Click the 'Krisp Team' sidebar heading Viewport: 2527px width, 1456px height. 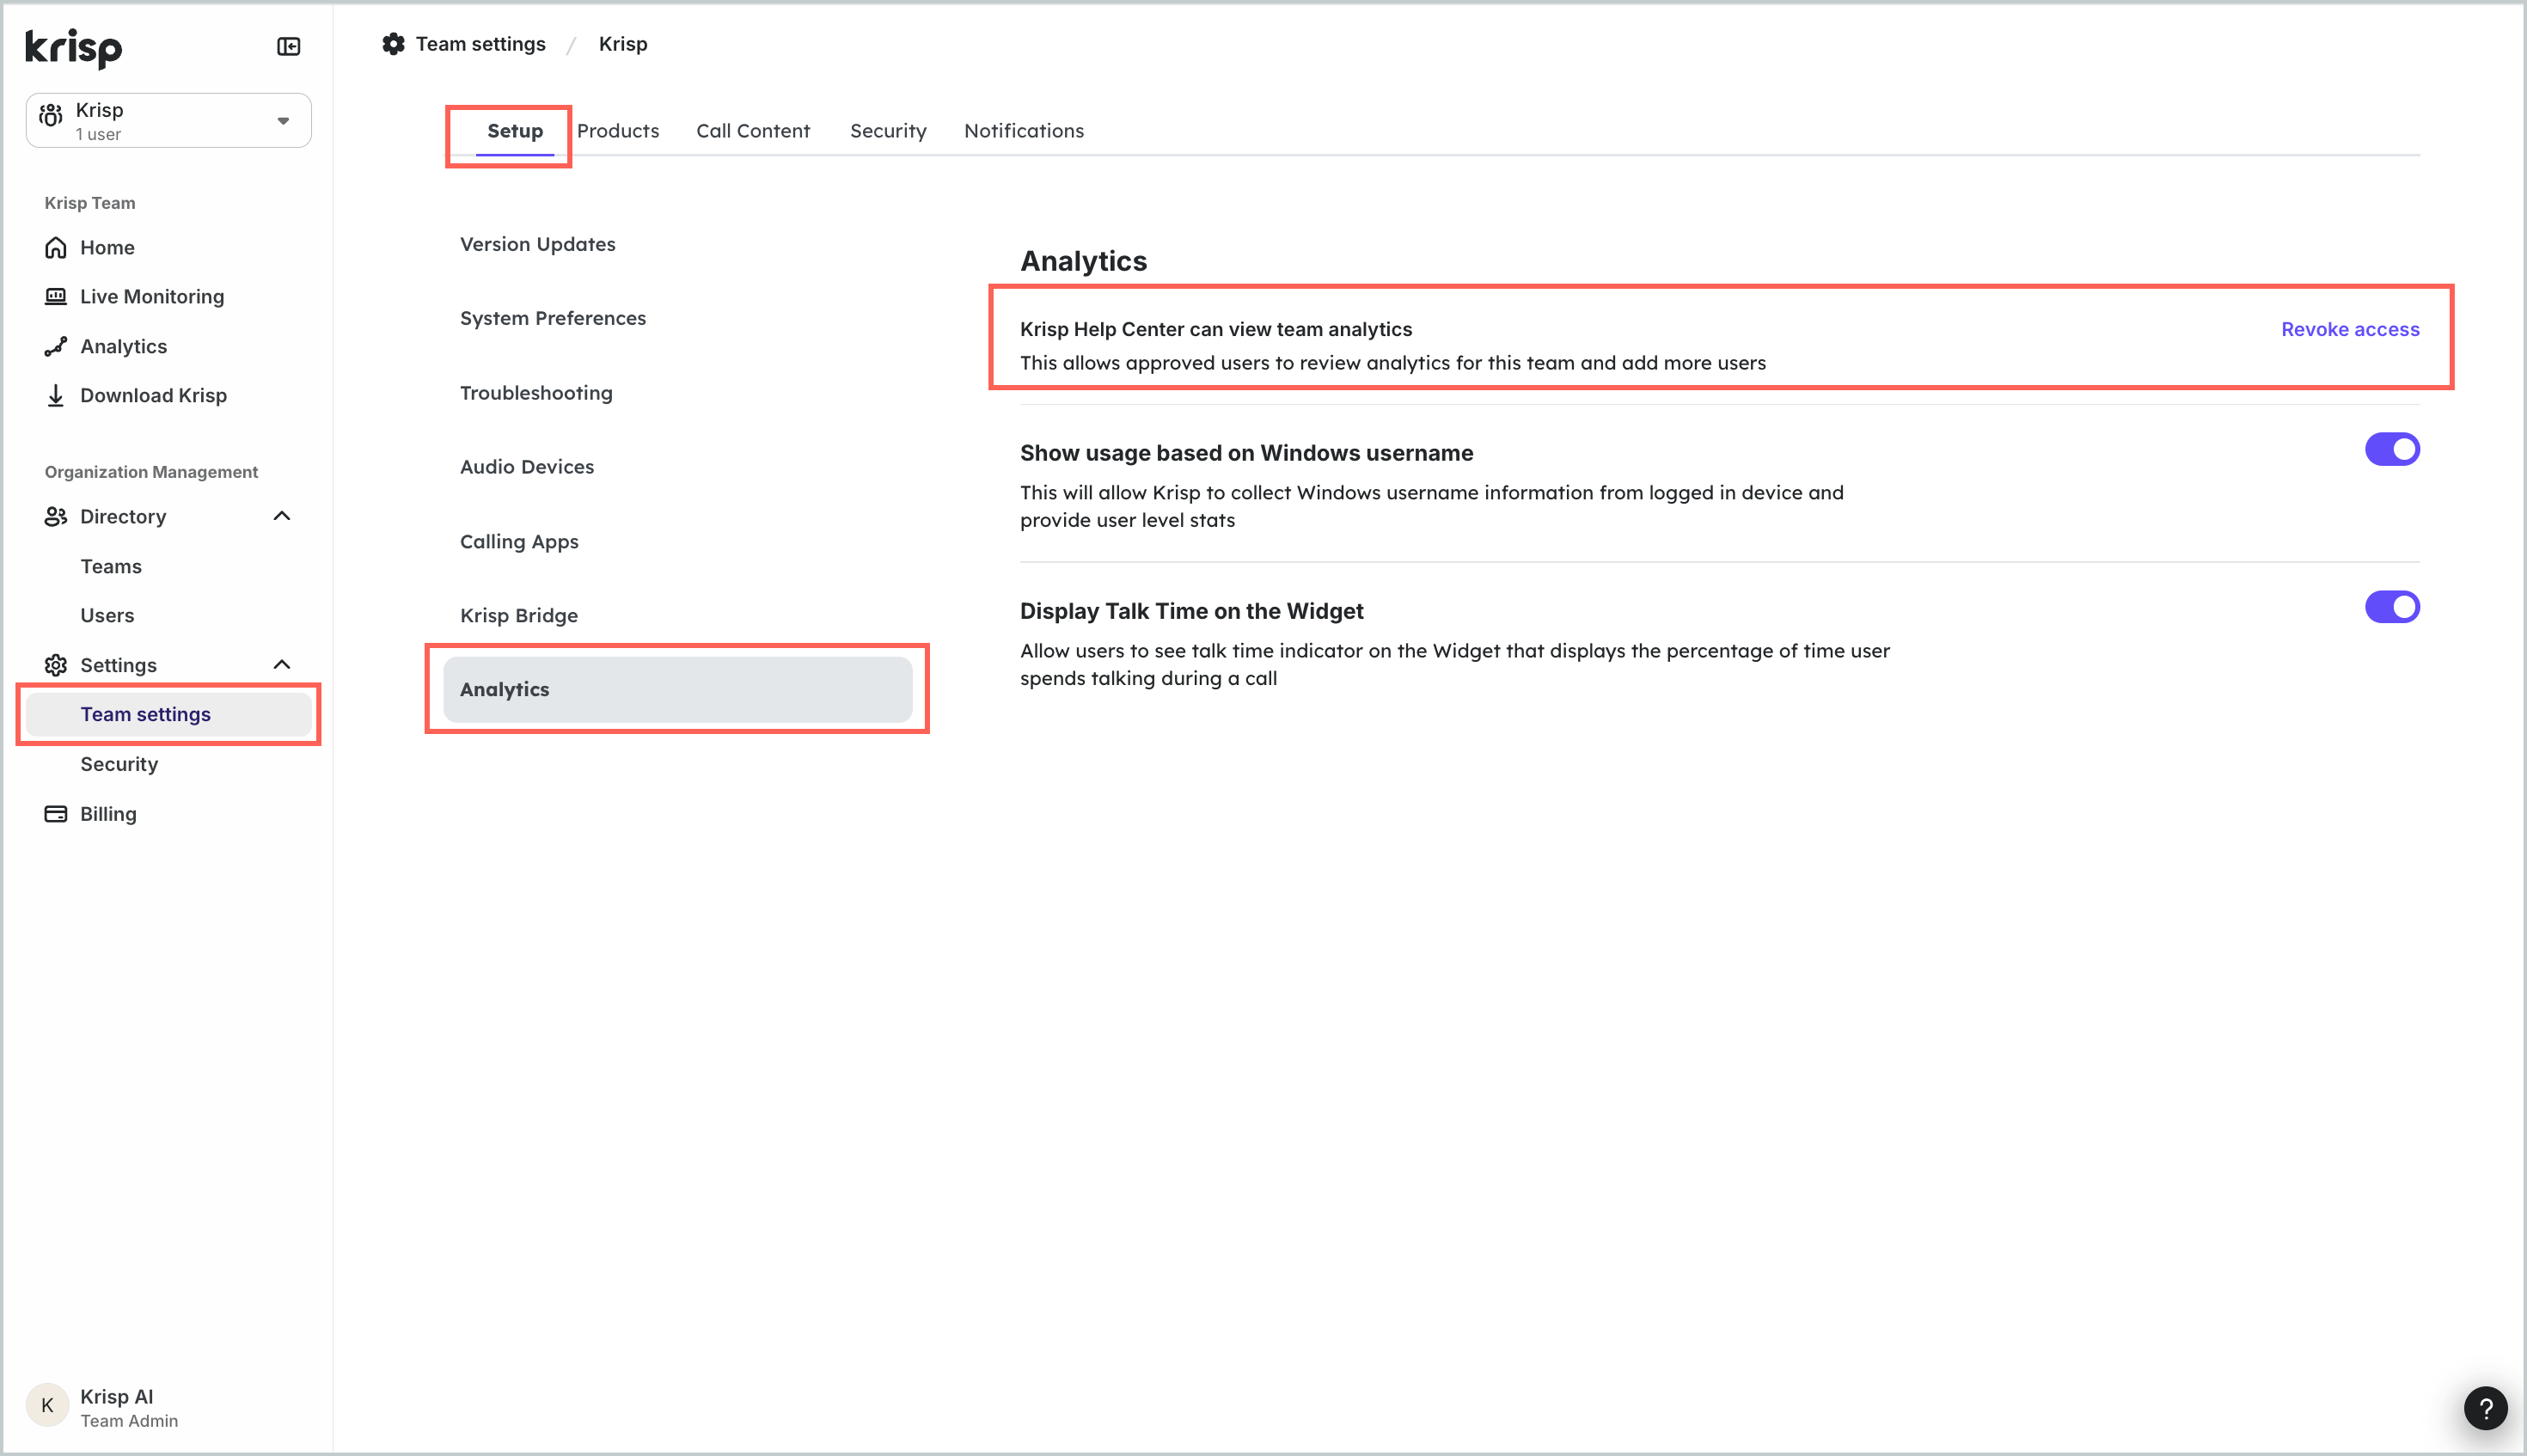[x=90, y=203]
